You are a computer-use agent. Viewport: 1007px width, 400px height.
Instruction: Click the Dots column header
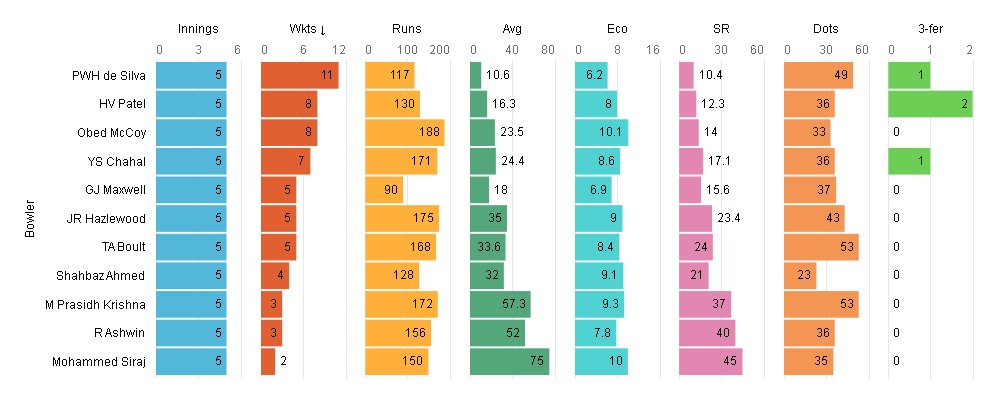(x=826, y=29)
